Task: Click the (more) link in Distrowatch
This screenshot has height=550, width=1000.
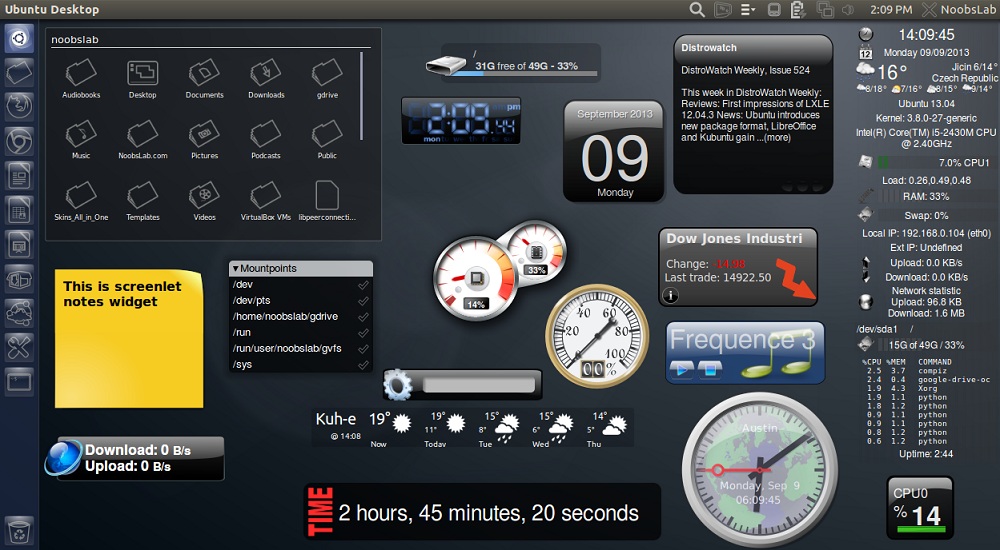Action: point(776,137)
